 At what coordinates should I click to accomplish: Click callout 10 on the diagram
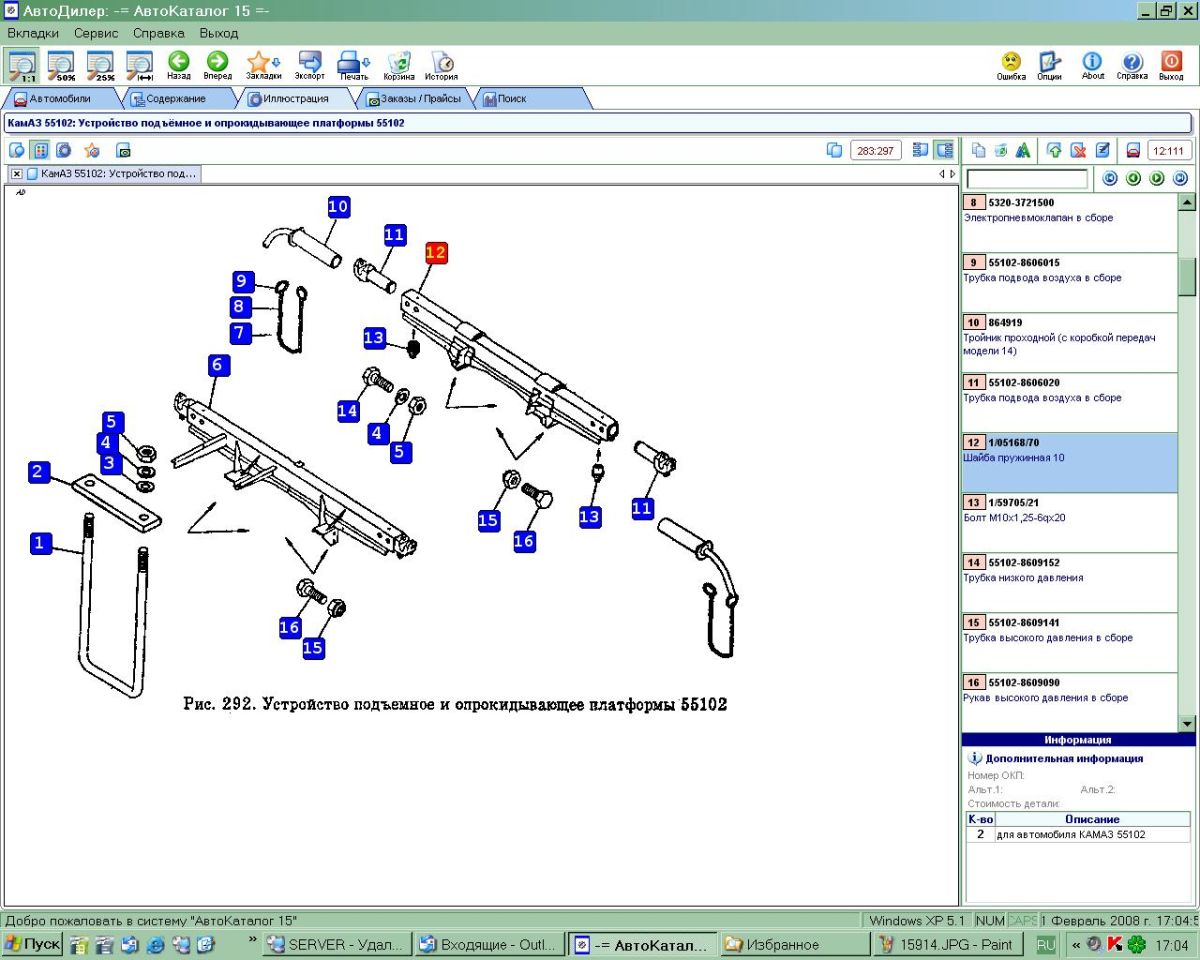point(338,207)
